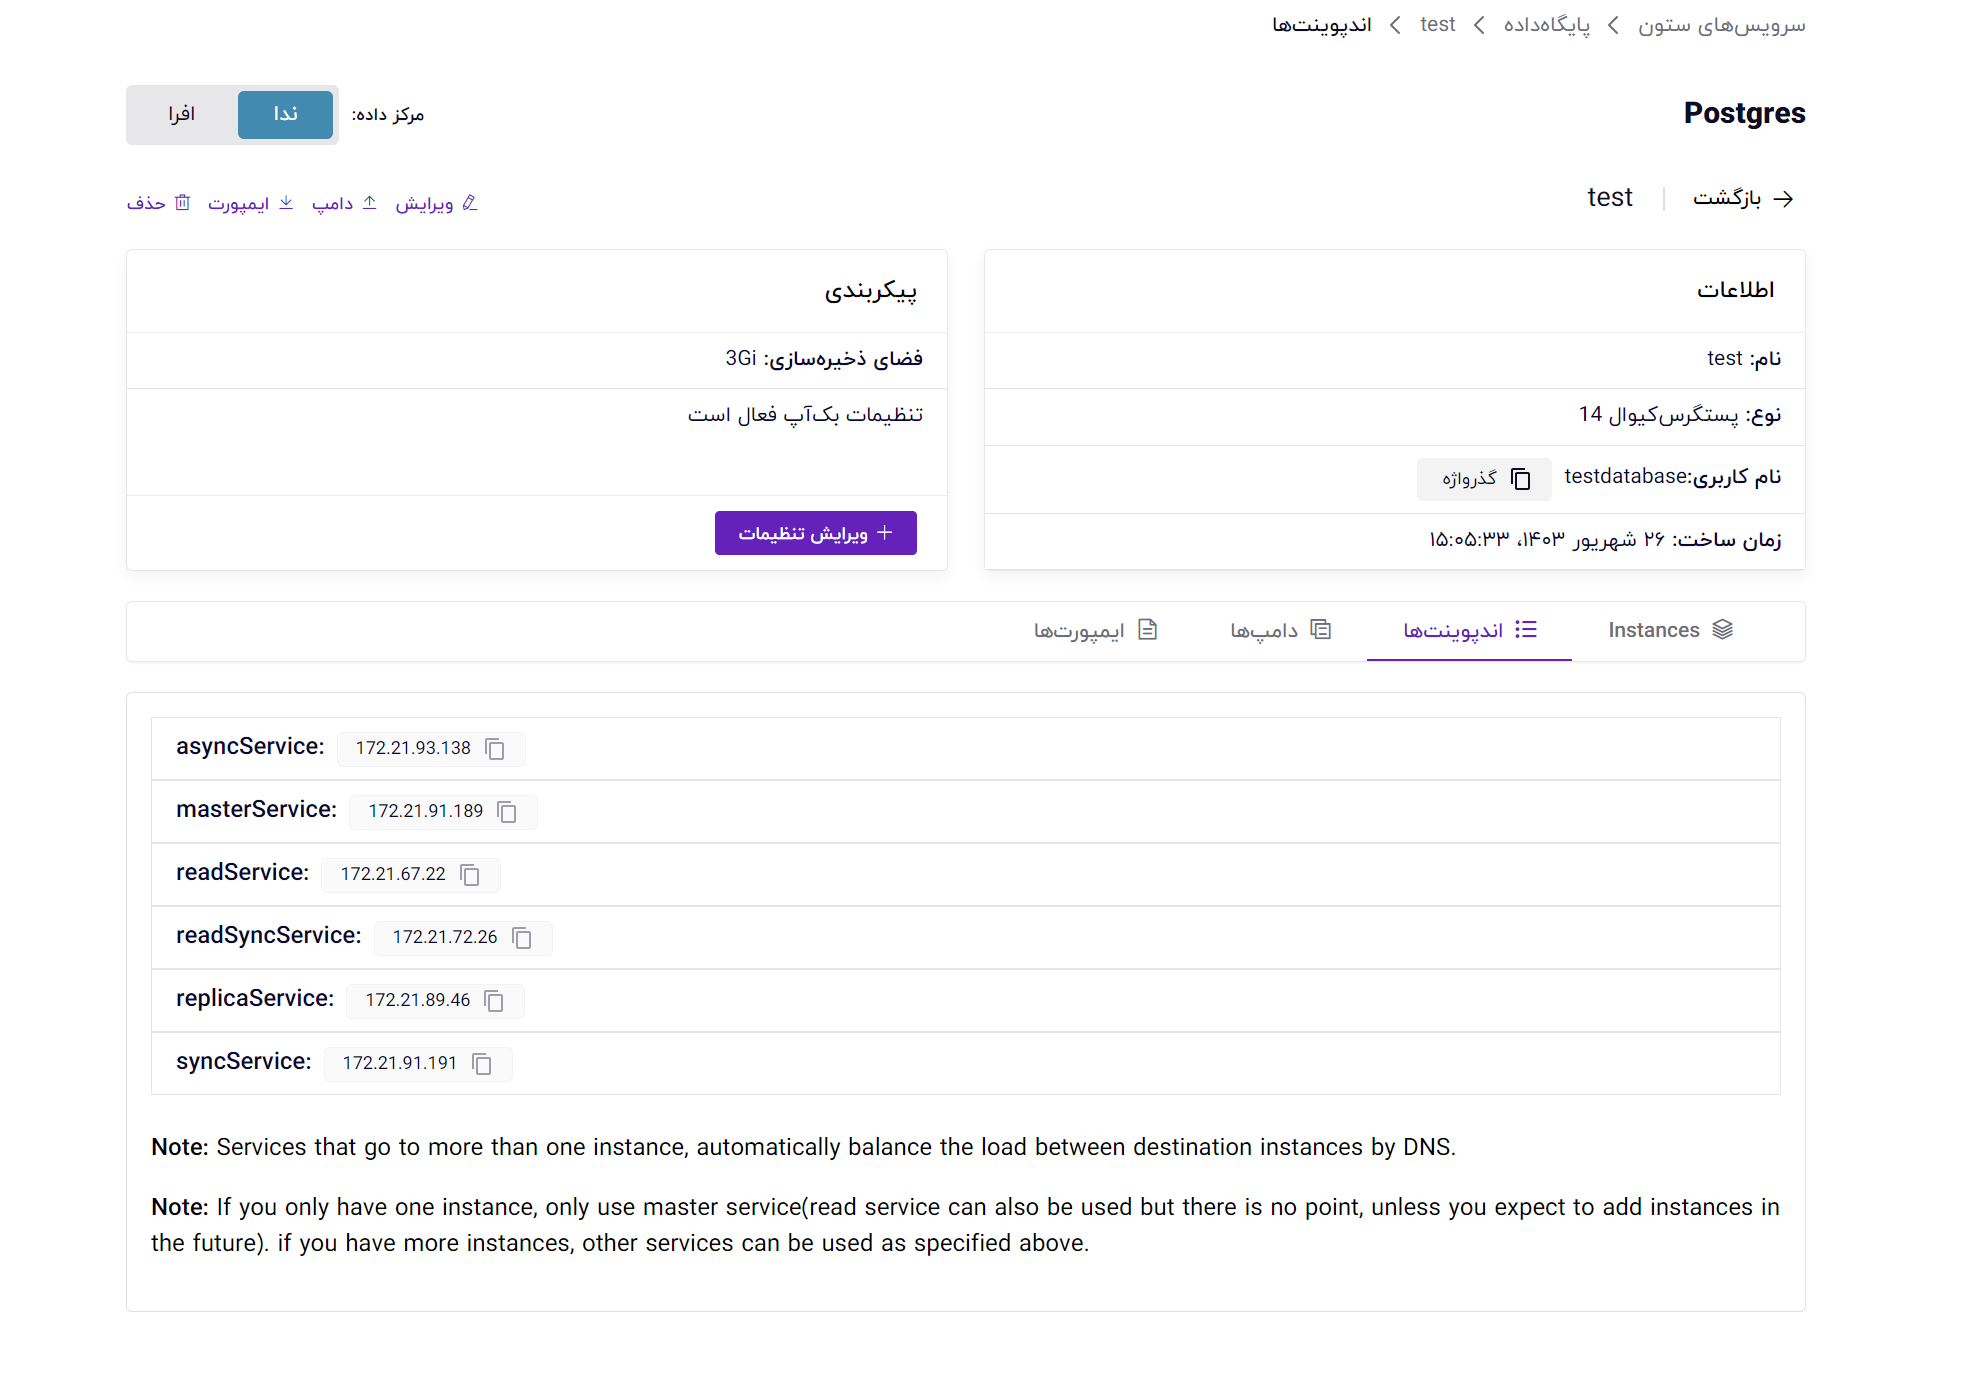Click the dumps tab icon
1969x1390 pixels.
coord(1321,630)
